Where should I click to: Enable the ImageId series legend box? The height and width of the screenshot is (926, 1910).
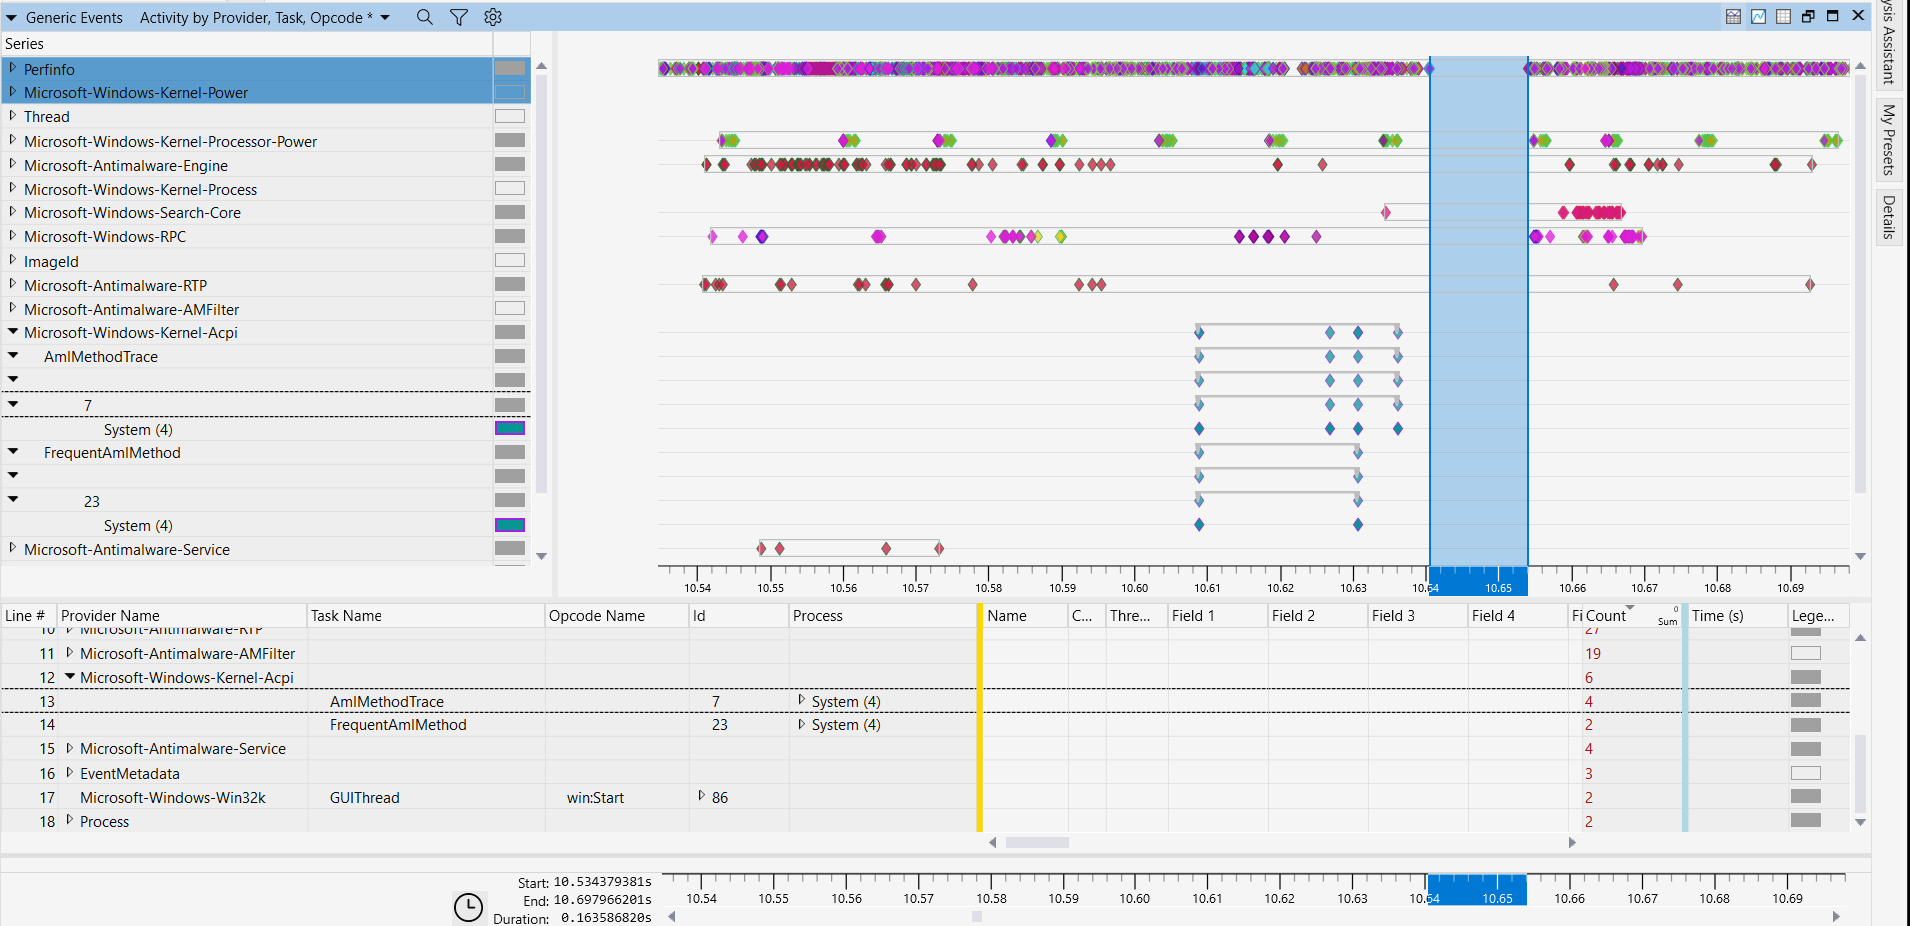click(x=510, y=261)
